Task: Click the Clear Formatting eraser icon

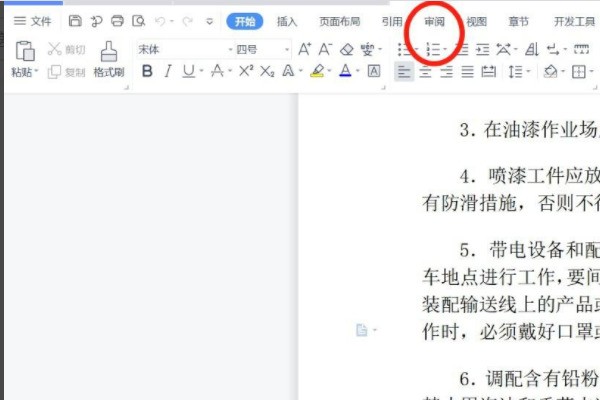Action: point(346,49)
